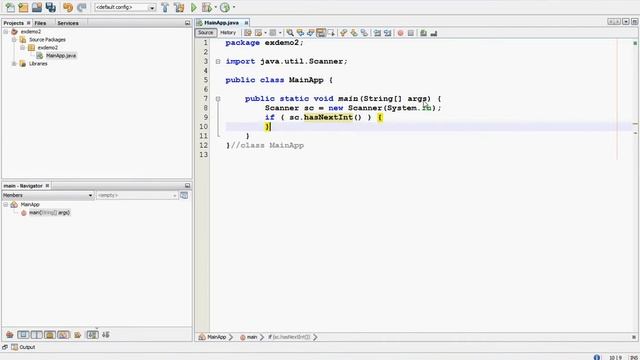640x360 pixels.
Task: Switch to the Projects tab
Action: (14, 23)
